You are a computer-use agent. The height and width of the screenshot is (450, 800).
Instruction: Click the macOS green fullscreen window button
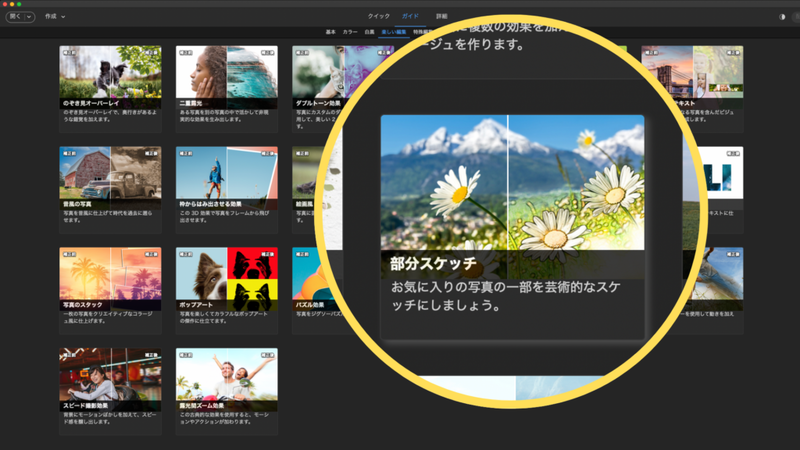tap(19, 4)
